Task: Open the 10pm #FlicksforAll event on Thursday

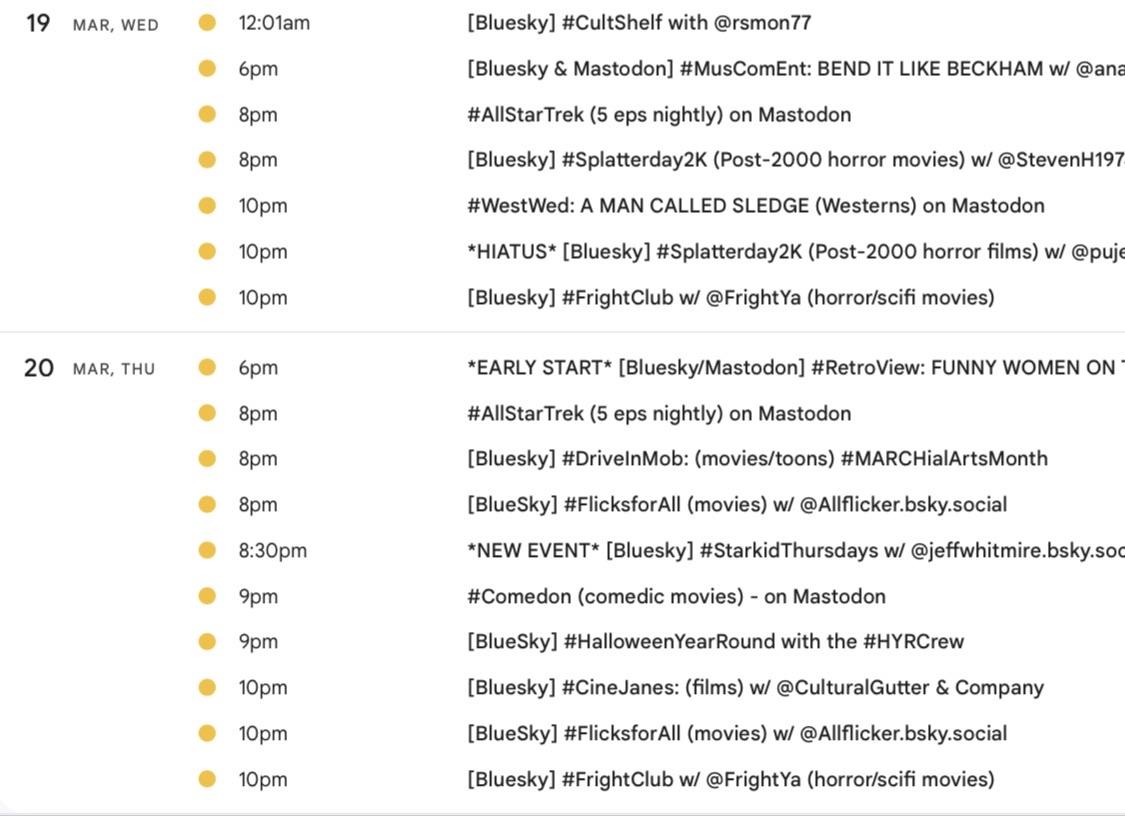Action: (737, 733)
